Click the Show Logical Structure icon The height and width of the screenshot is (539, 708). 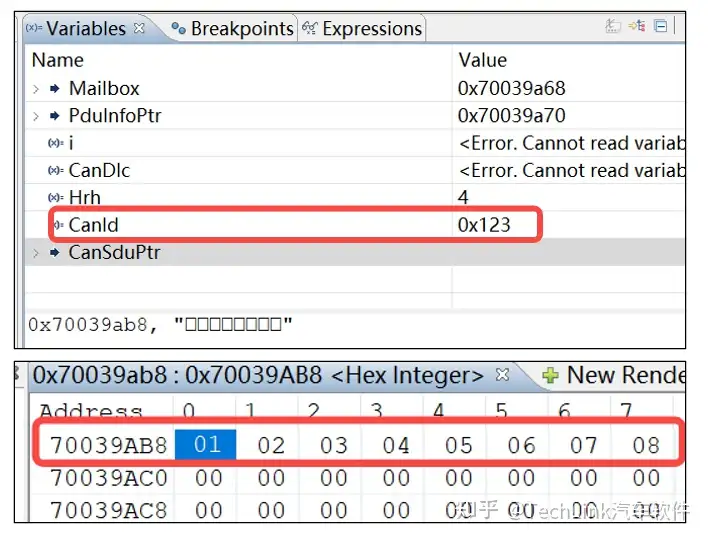[x=637, y=27]
